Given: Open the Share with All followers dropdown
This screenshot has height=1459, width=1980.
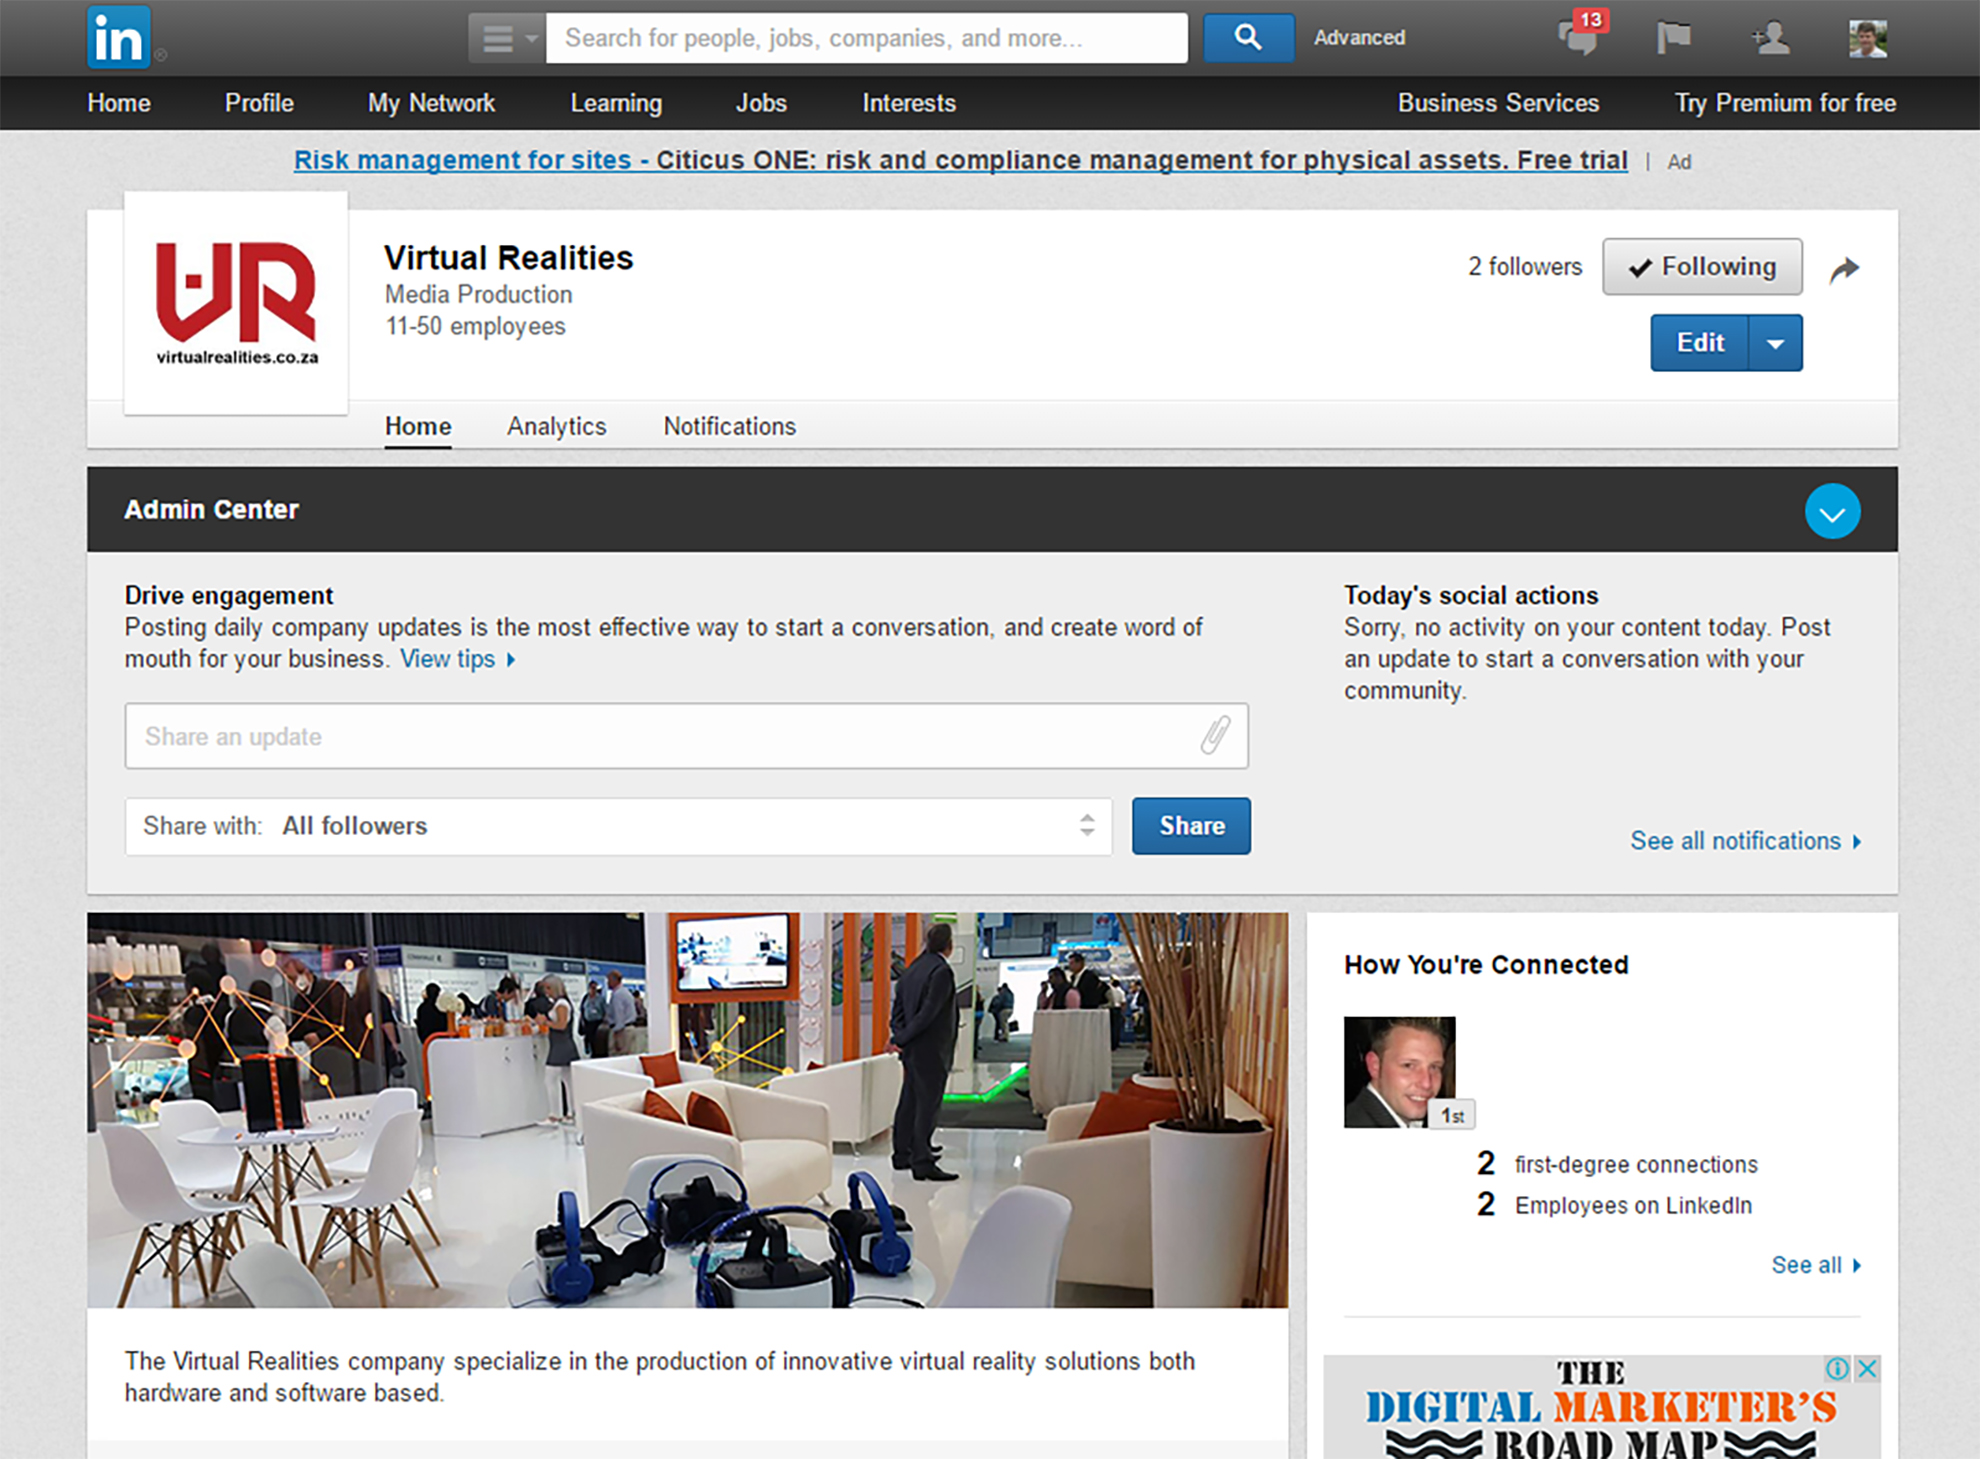Looking at the screenshot, I should [618, 826].
